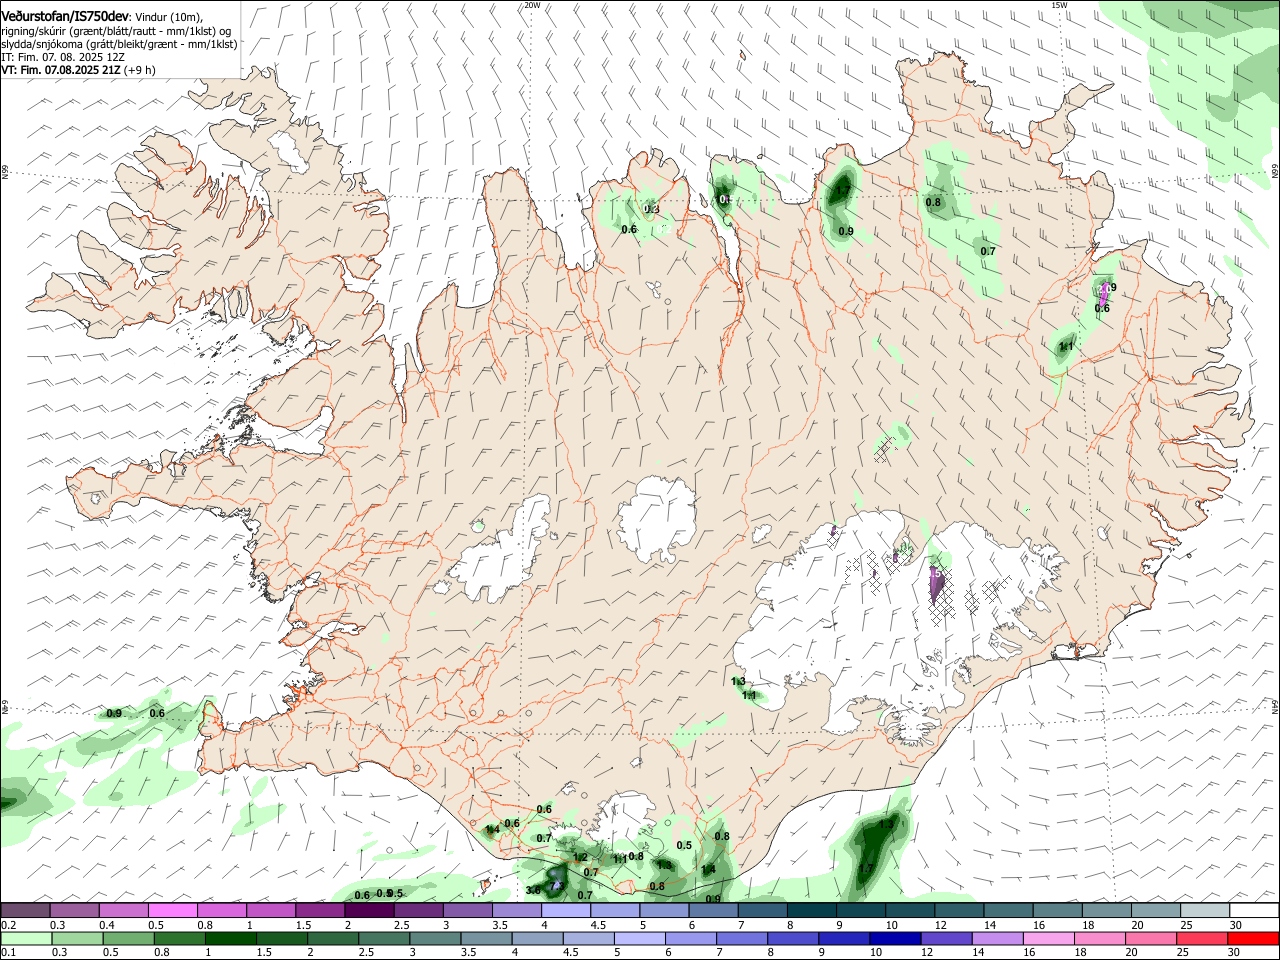Click the '0.1' label in the bottom legend row
The width and height of the screenshot is (1280, 960).
point(8,953)
